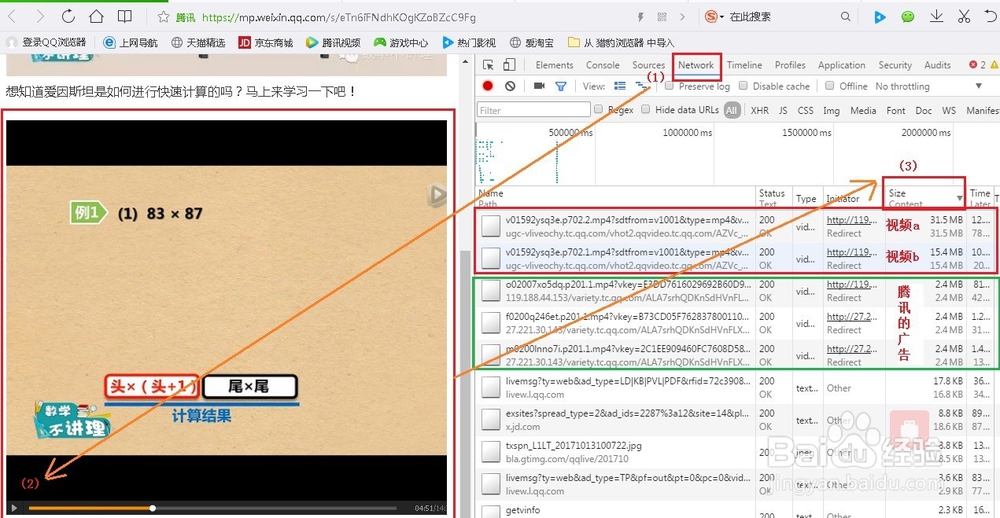Select the inspect element cursor icon
Viewport: 1000px width, 518px height.
[489, 65]
